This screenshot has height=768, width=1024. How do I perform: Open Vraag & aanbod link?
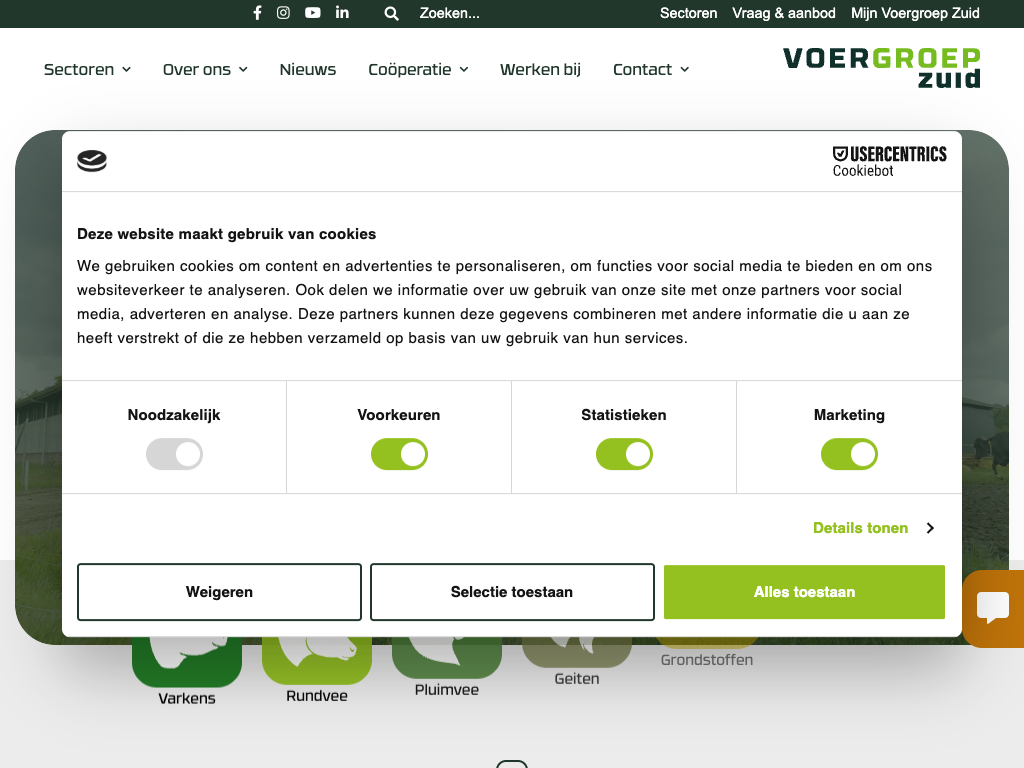click(x=784, y=13)
